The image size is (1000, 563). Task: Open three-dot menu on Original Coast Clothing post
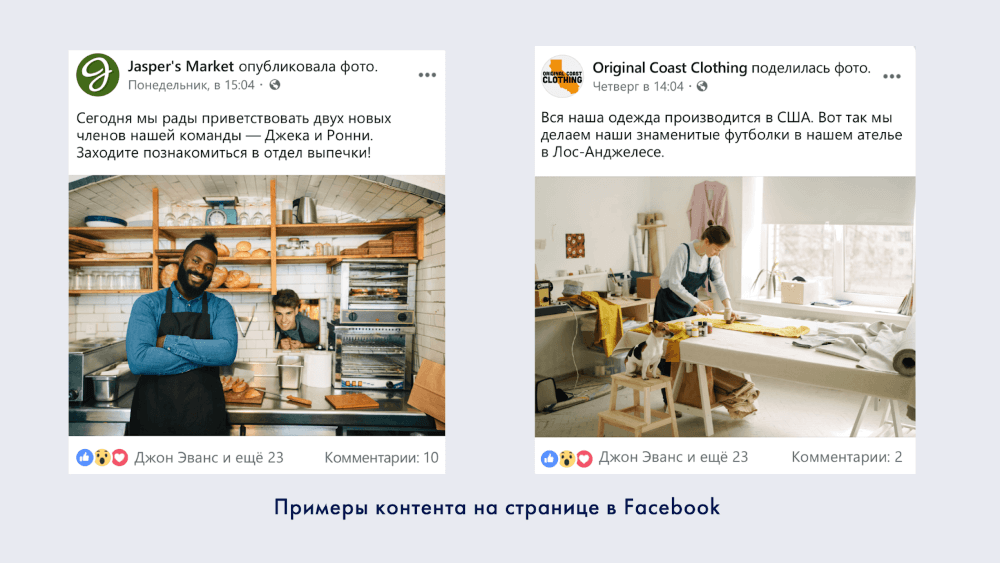tap(892, 77)
